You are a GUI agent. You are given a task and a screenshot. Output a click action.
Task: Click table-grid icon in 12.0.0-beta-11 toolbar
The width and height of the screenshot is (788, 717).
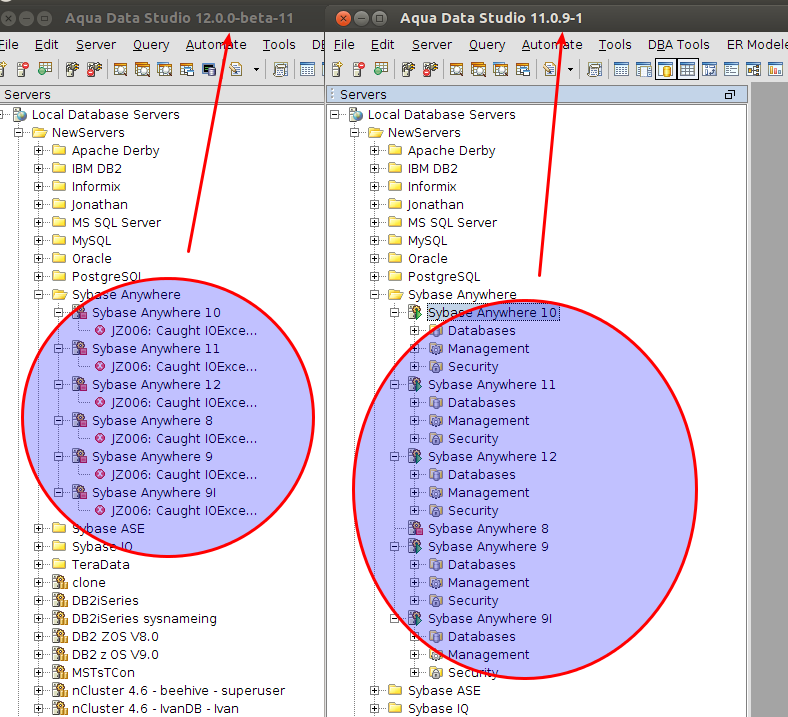307,69
